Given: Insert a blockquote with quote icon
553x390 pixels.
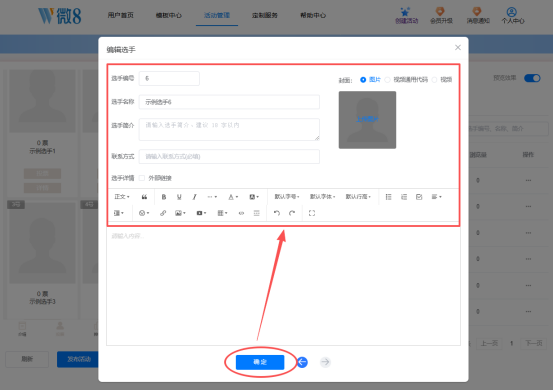Looking at the screenshot, I should 144,197.
